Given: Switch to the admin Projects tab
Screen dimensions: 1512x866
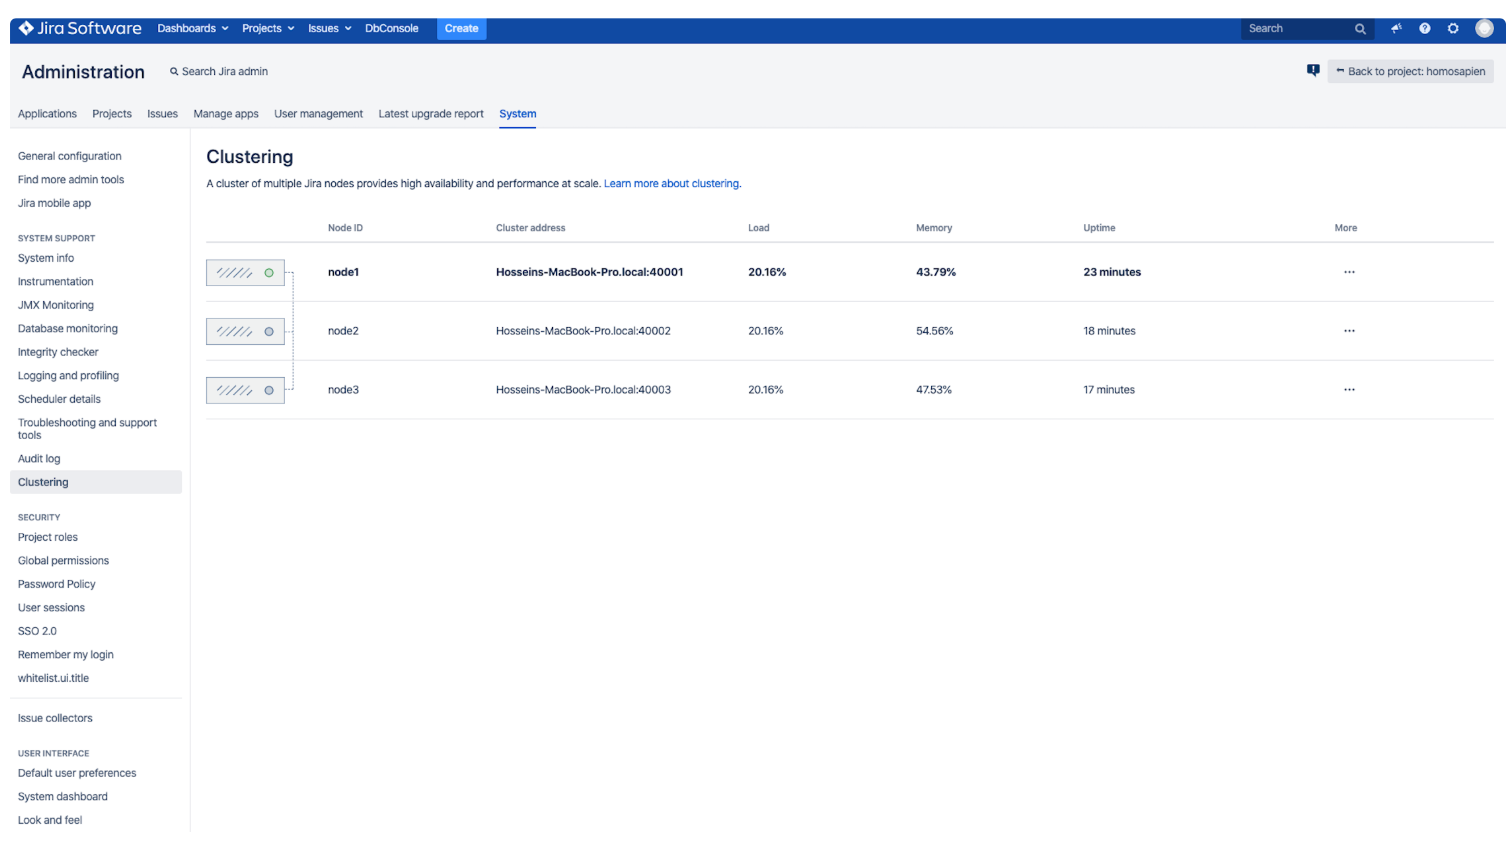Looking at the screenshot, I should (112, 114).
